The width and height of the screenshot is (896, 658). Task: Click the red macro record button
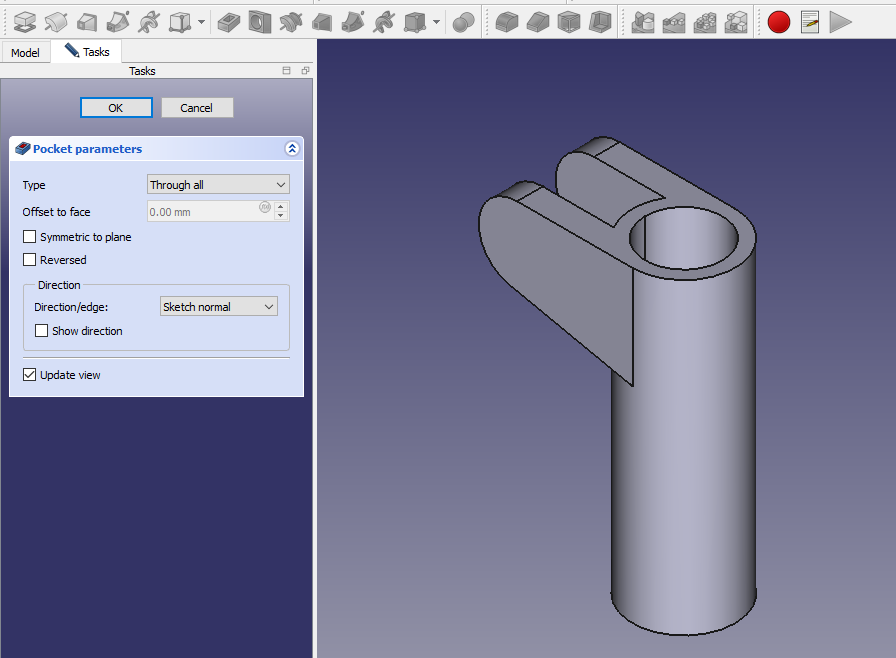[779, 21]
